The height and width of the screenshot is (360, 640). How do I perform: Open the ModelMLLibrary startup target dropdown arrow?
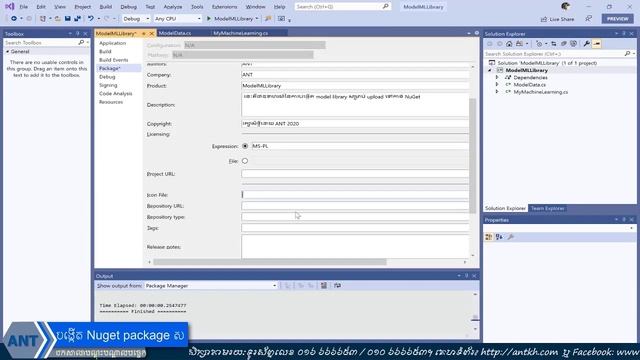pos(257,19)
